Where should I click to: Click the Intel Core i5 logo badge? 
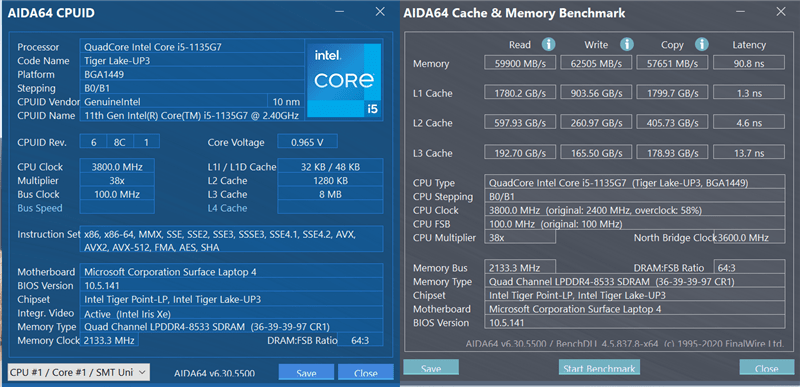pos(344,80)
